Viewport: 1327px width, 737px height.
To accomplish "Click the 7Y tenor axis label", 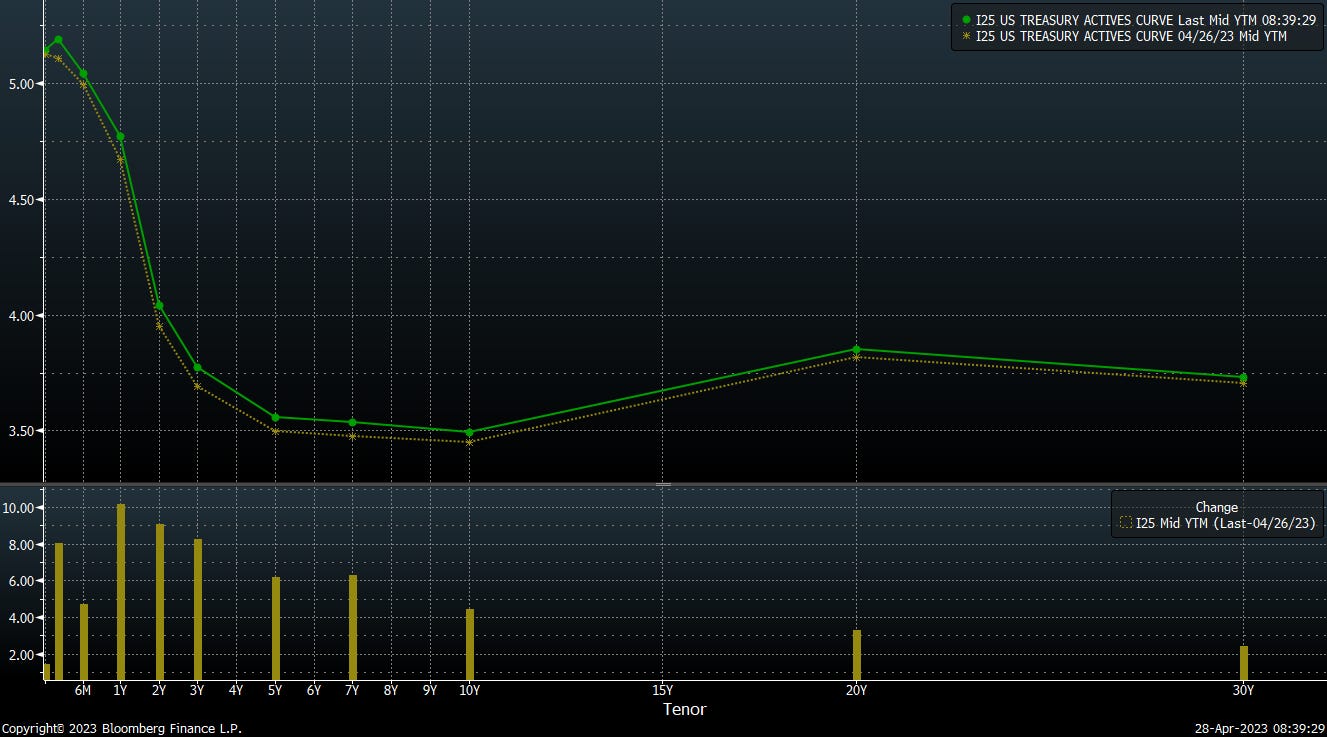I will tap(352, 690).
